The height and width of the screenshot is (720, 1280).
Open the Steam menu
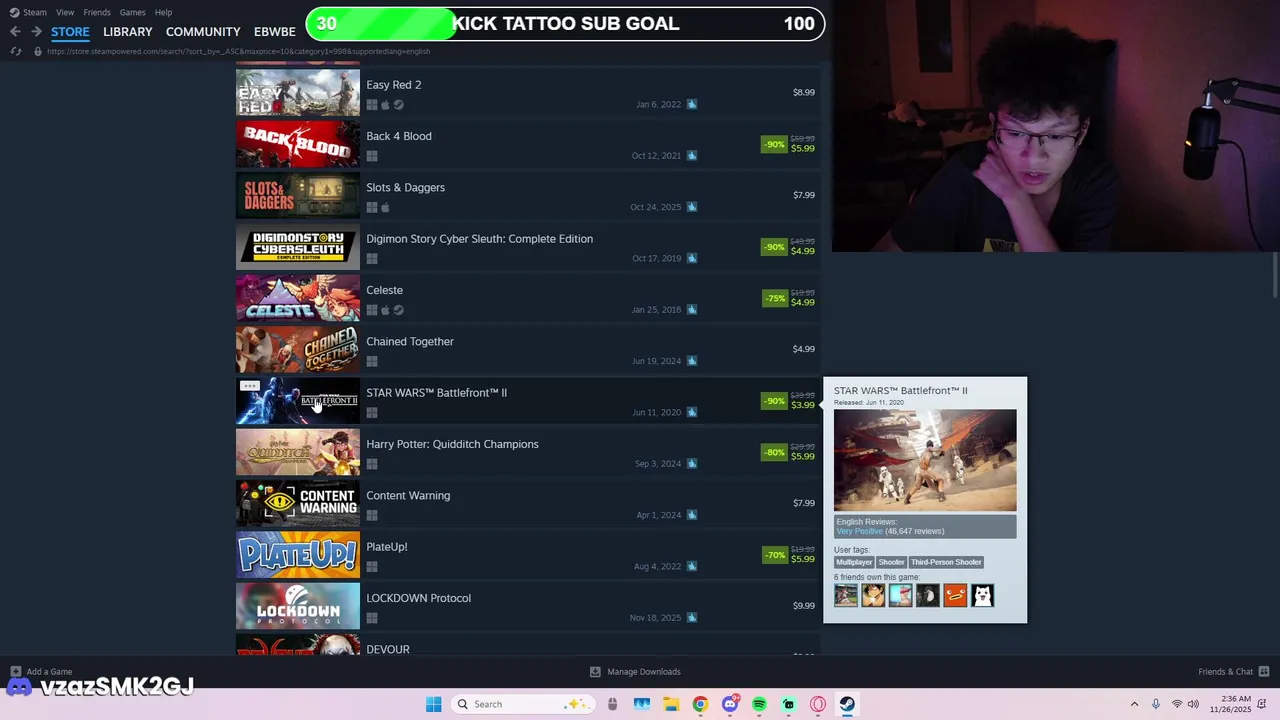pyautogui.click(x=35, y=12)
